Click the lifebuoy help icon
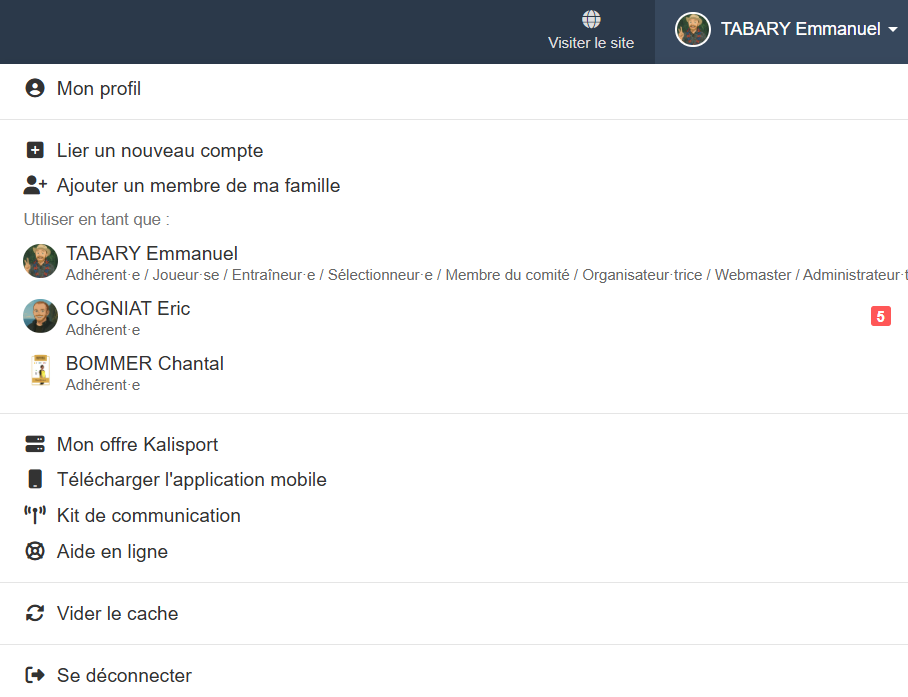908x697 pixels. click(35, 552)
